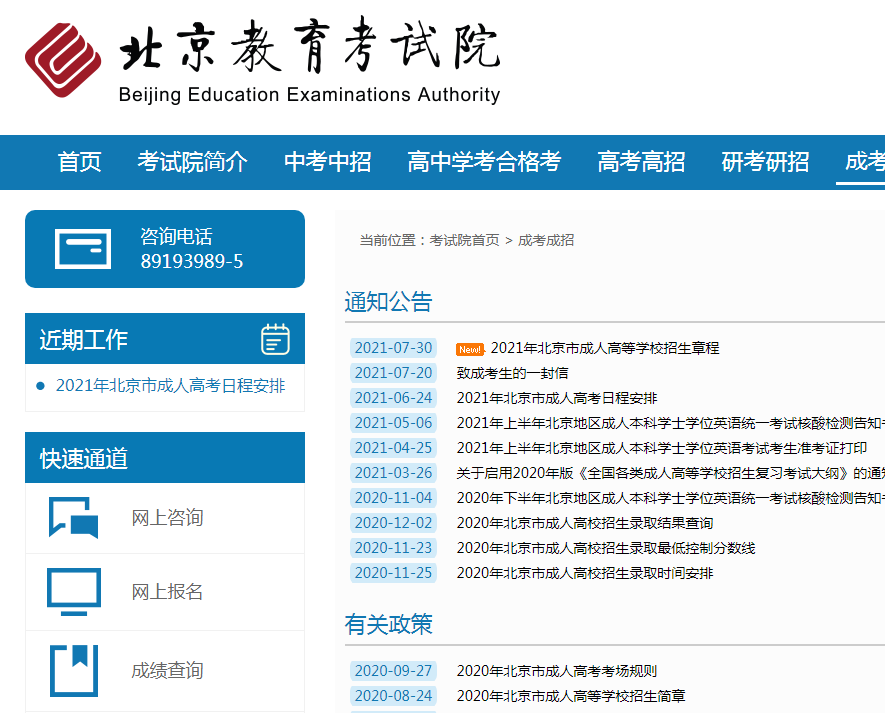Go to the 高考高招 section

point(641,162)
